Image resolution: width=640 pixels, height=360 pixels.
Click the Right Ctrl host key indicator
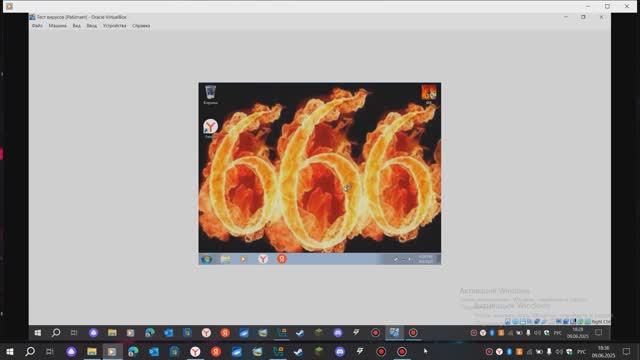(600, 322)
